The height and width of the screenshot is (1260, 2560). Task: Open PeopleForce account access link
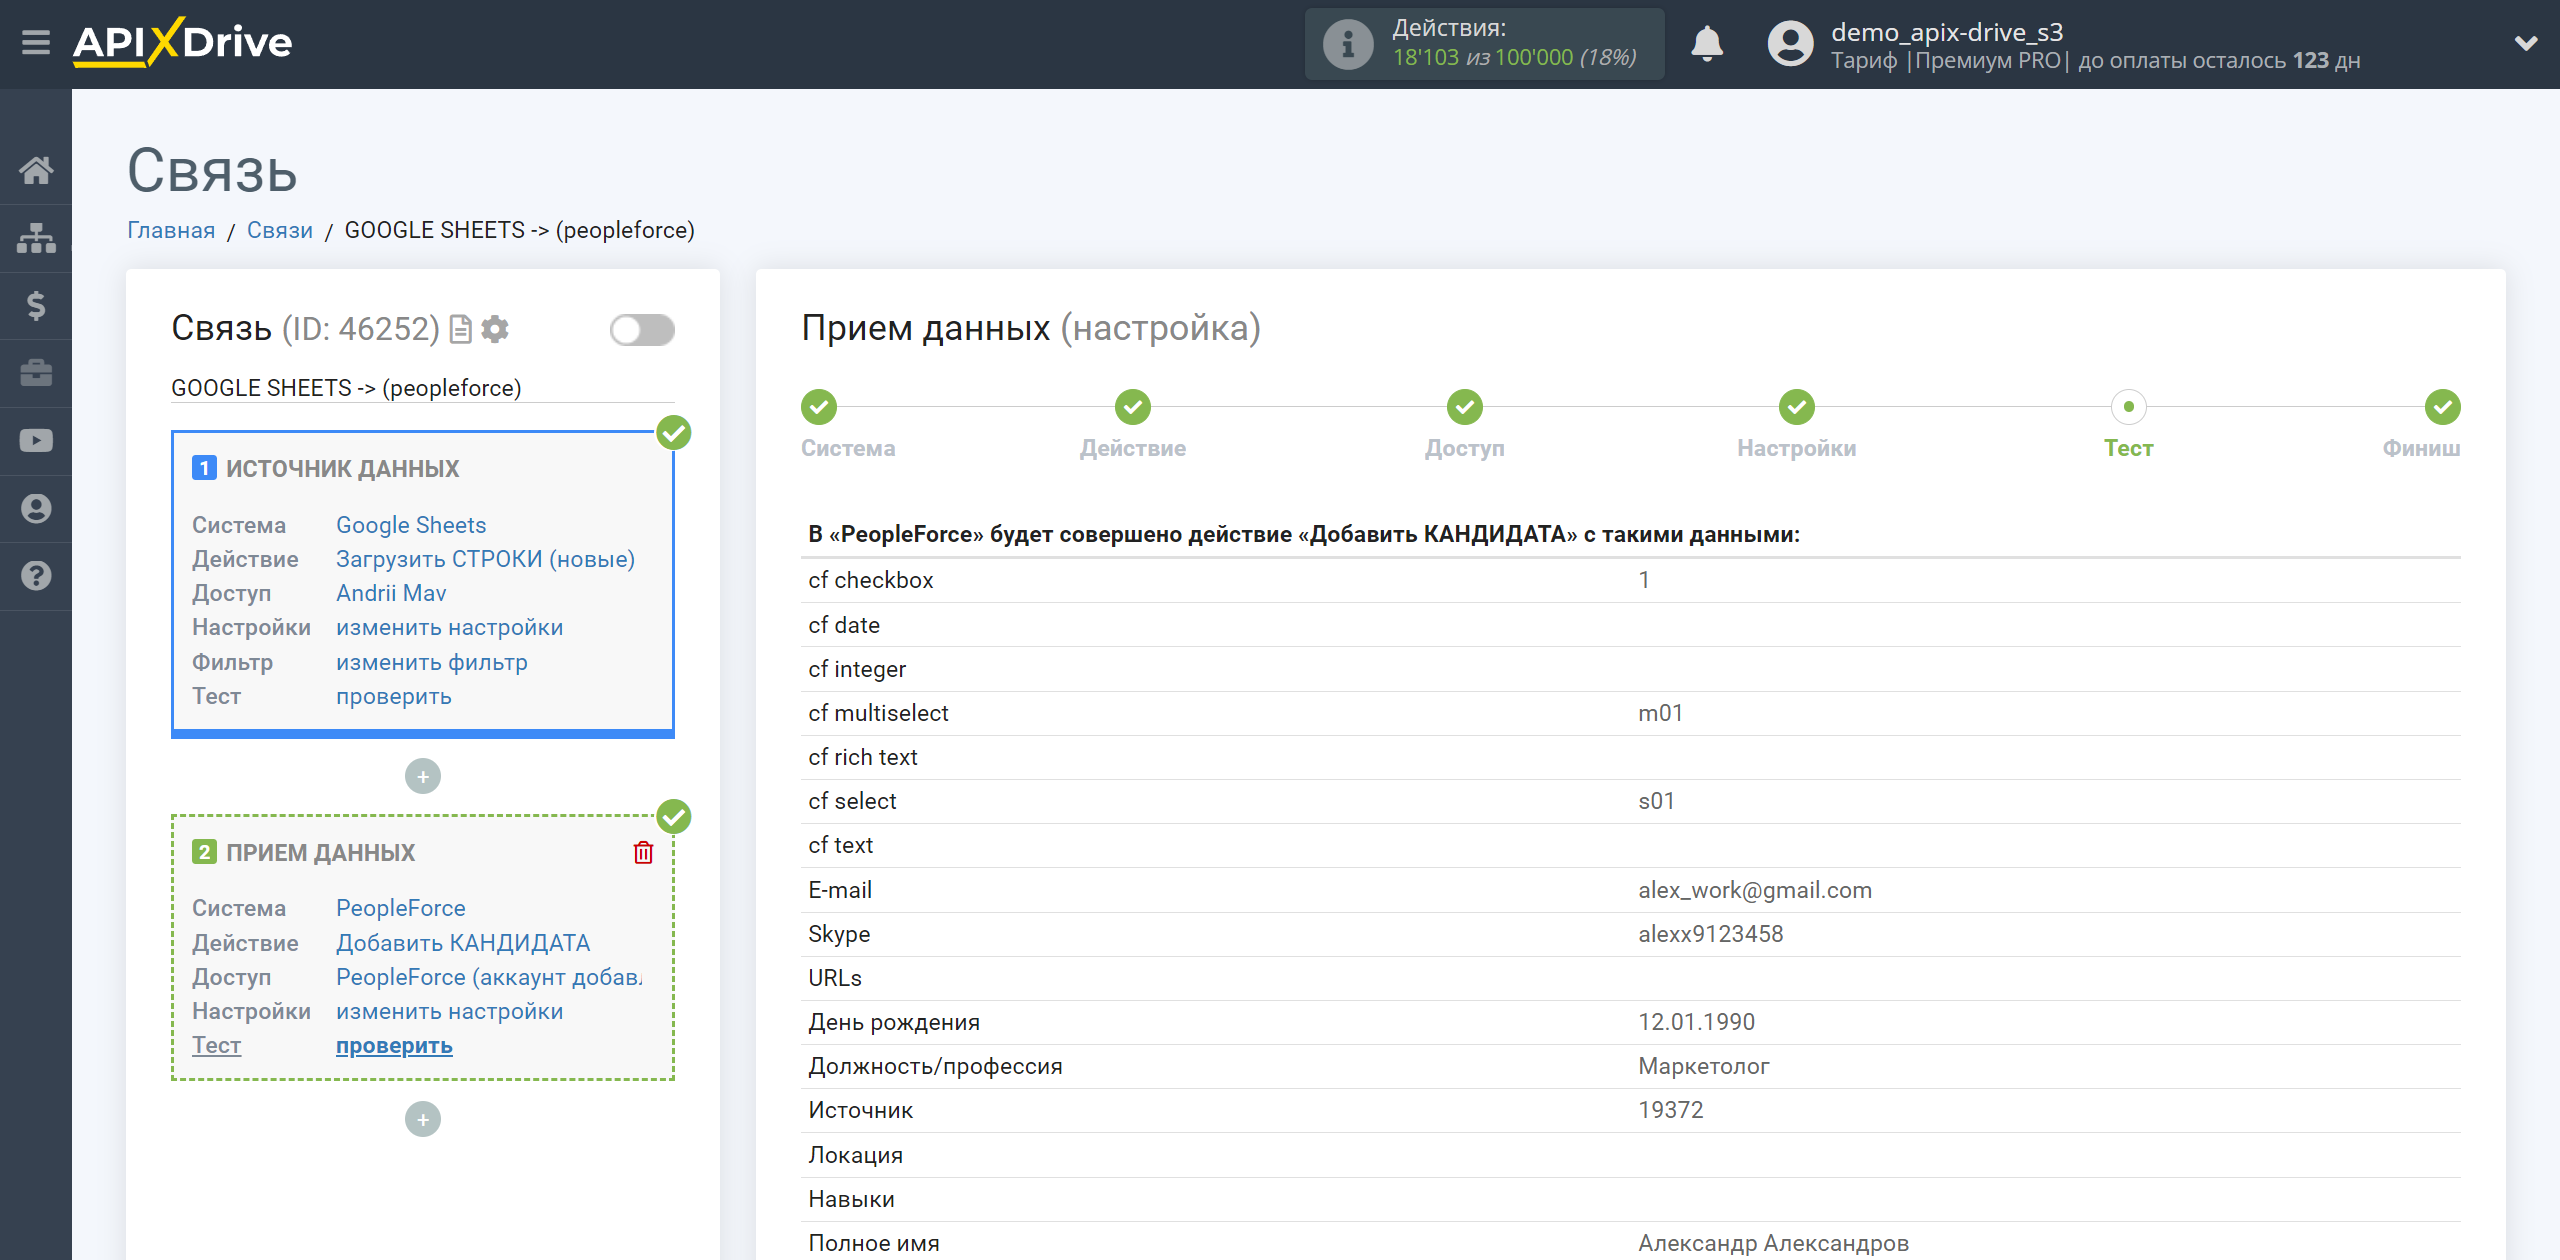point(489,977)
